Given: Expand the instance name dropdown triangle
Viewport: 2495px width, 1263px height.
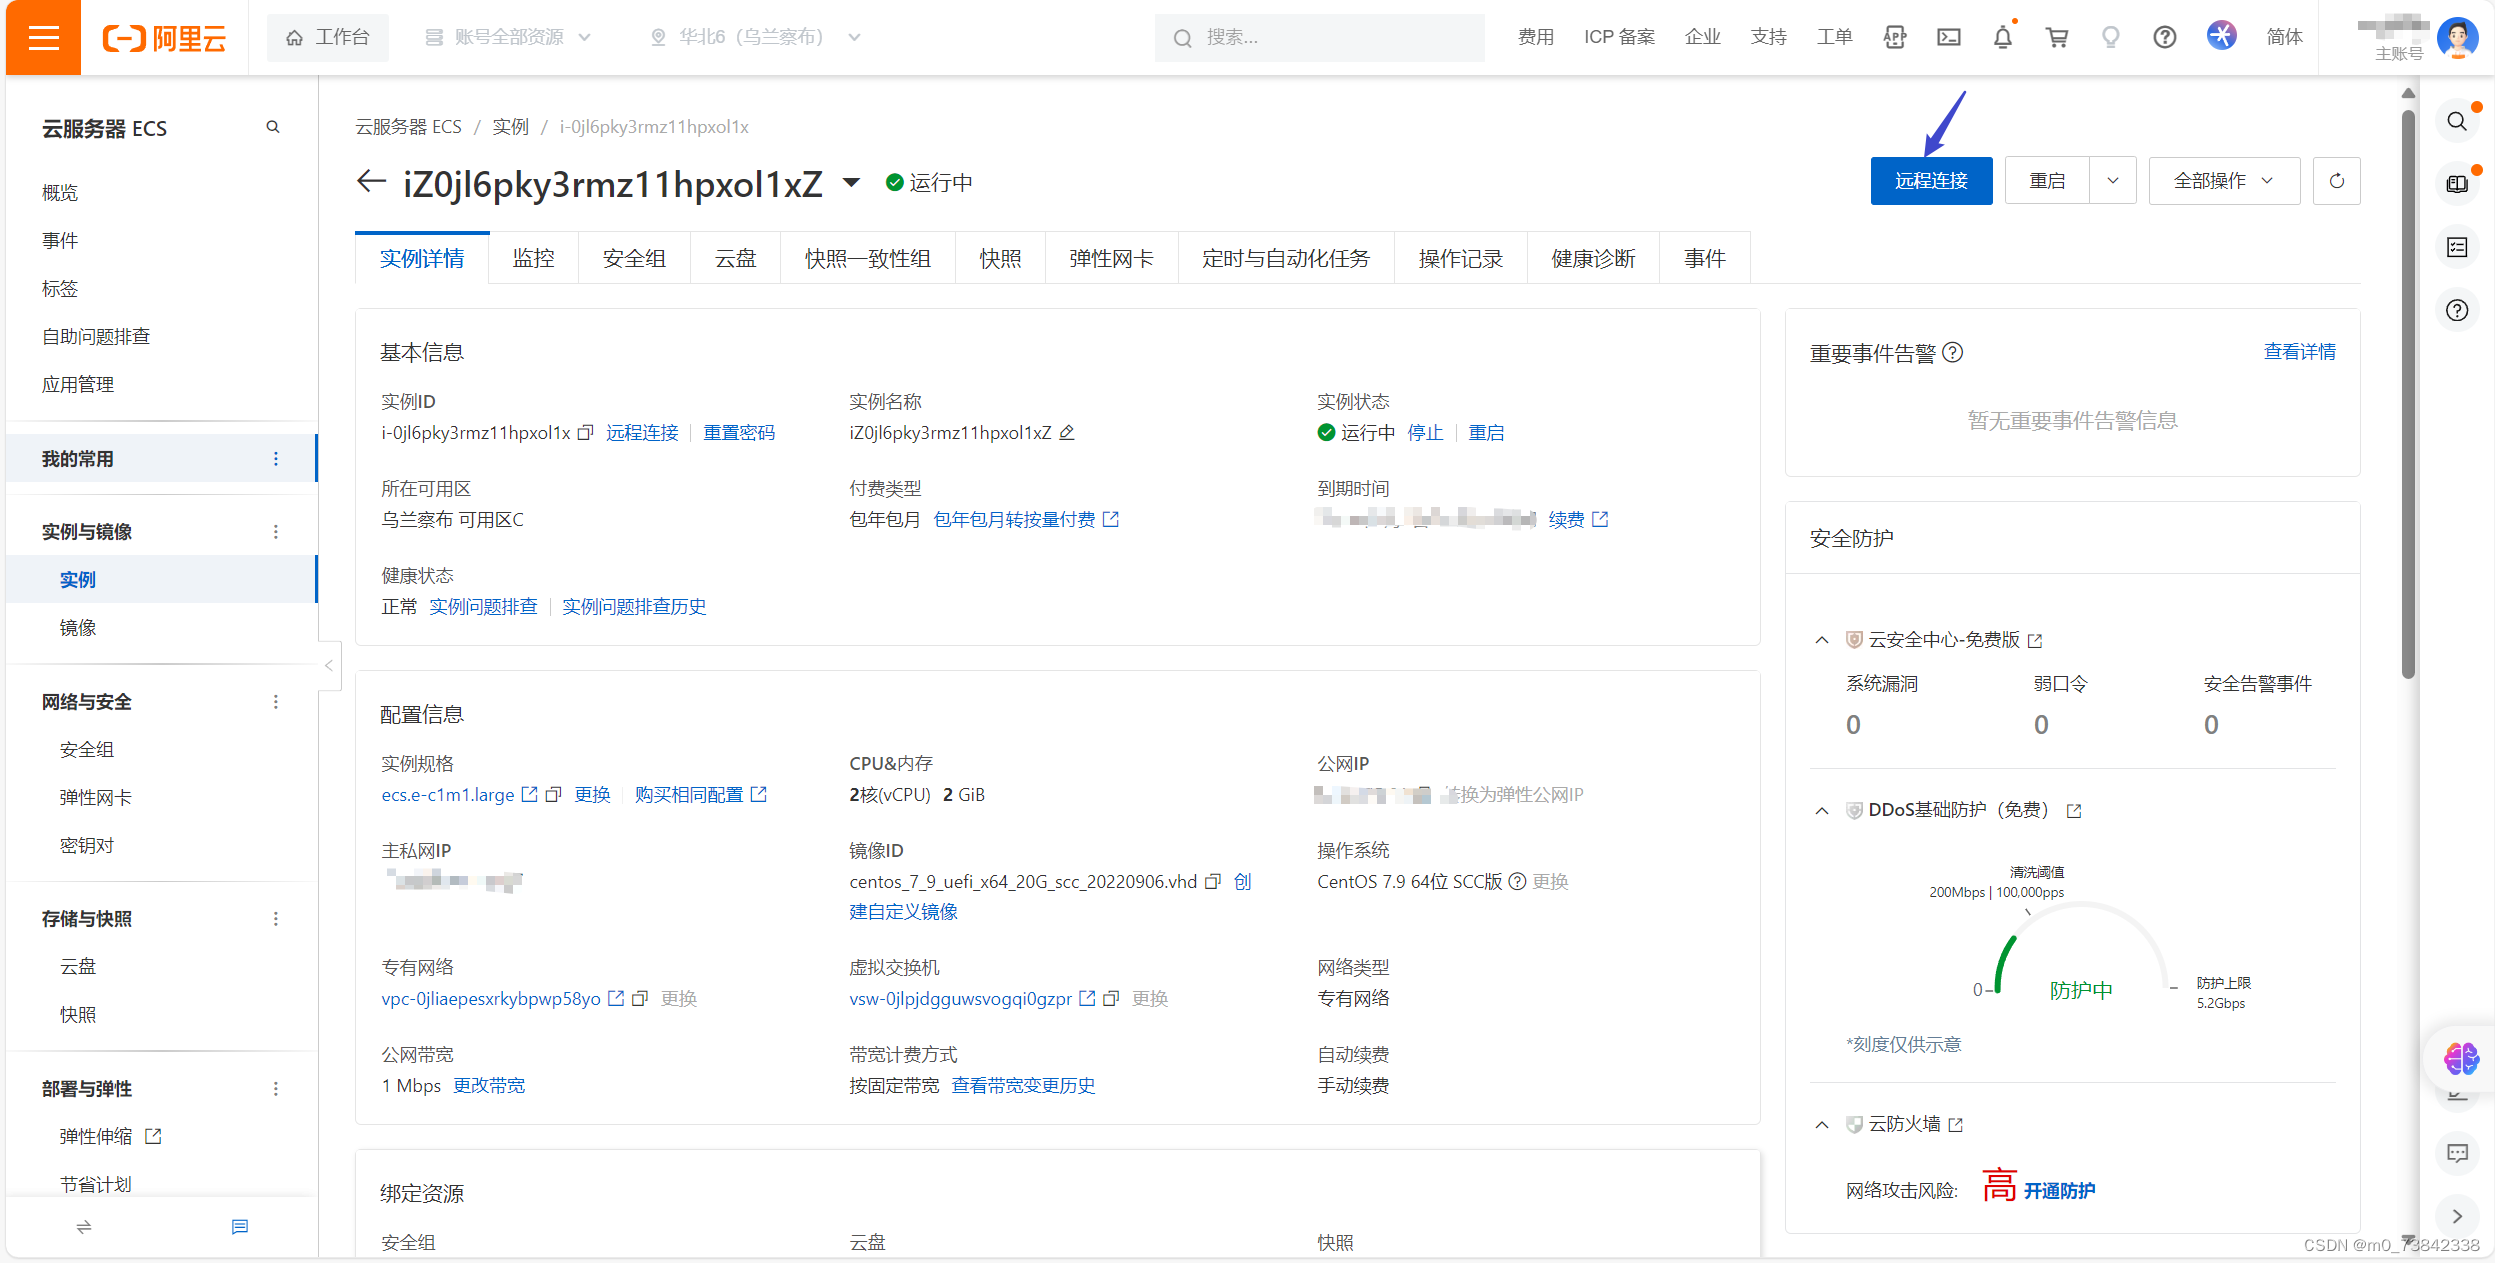Looking at the screenshot, I should [x=851, y=183].
